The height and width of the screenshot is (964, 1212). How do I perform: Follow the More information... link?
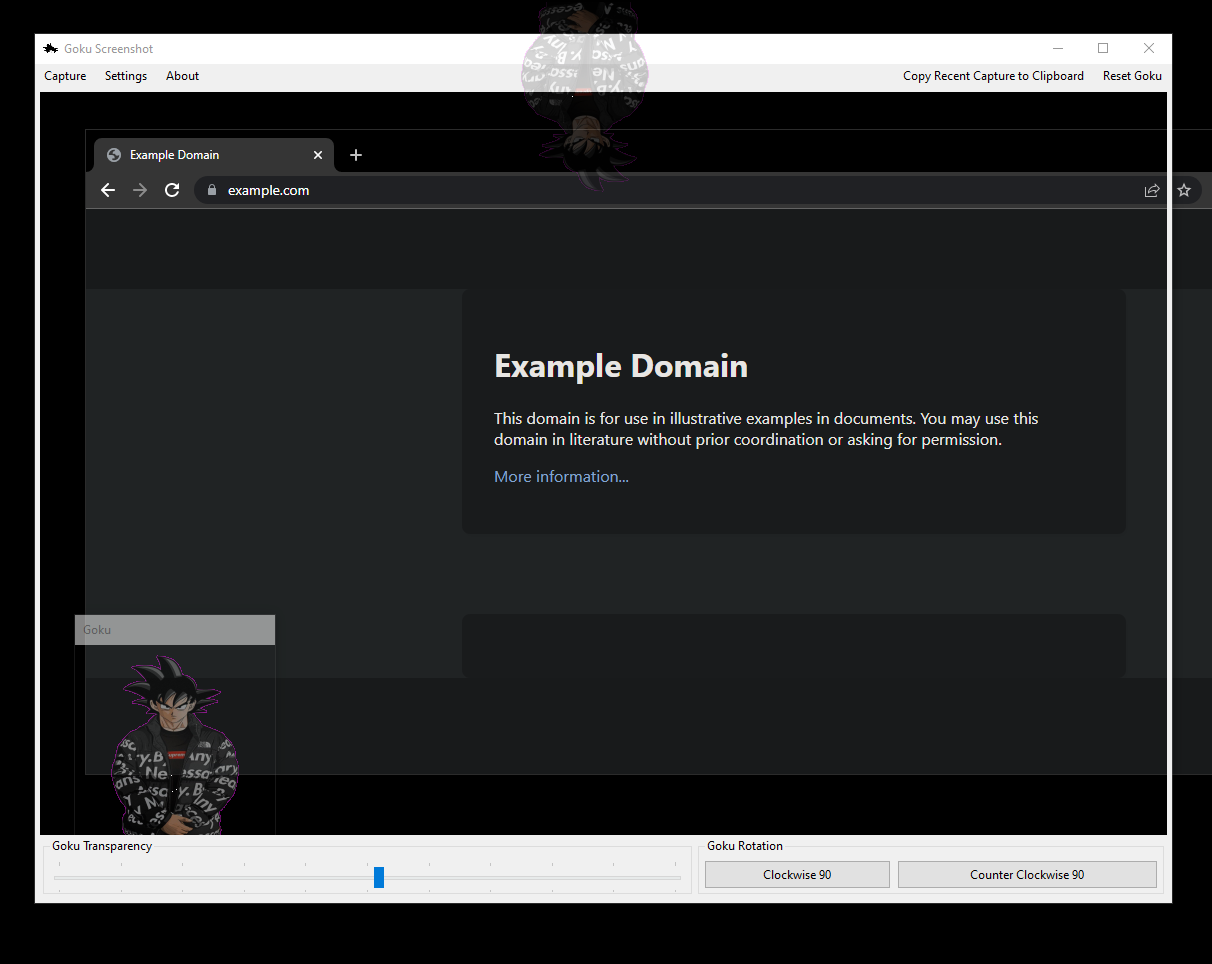561,477
